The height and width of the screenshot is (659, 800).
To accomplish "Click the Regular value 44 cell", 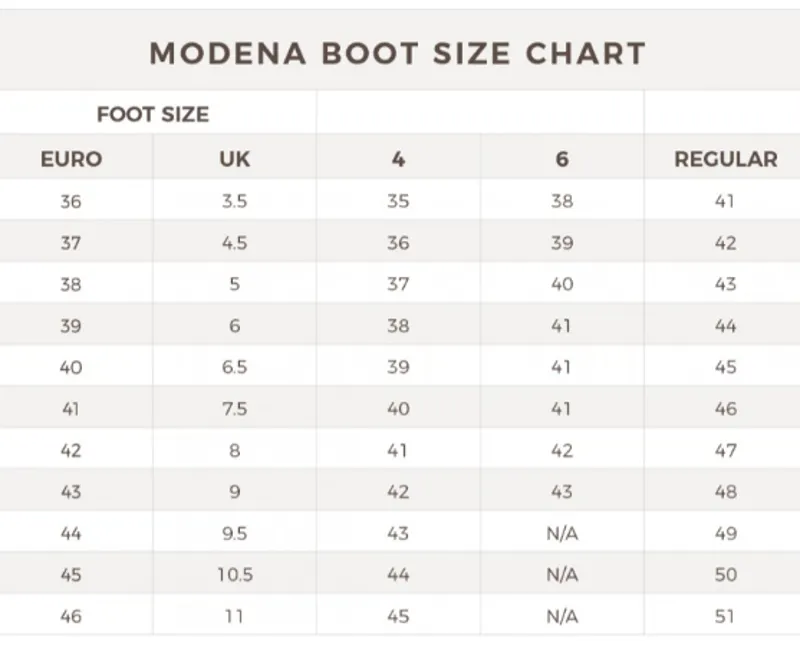I will [726, 325].
